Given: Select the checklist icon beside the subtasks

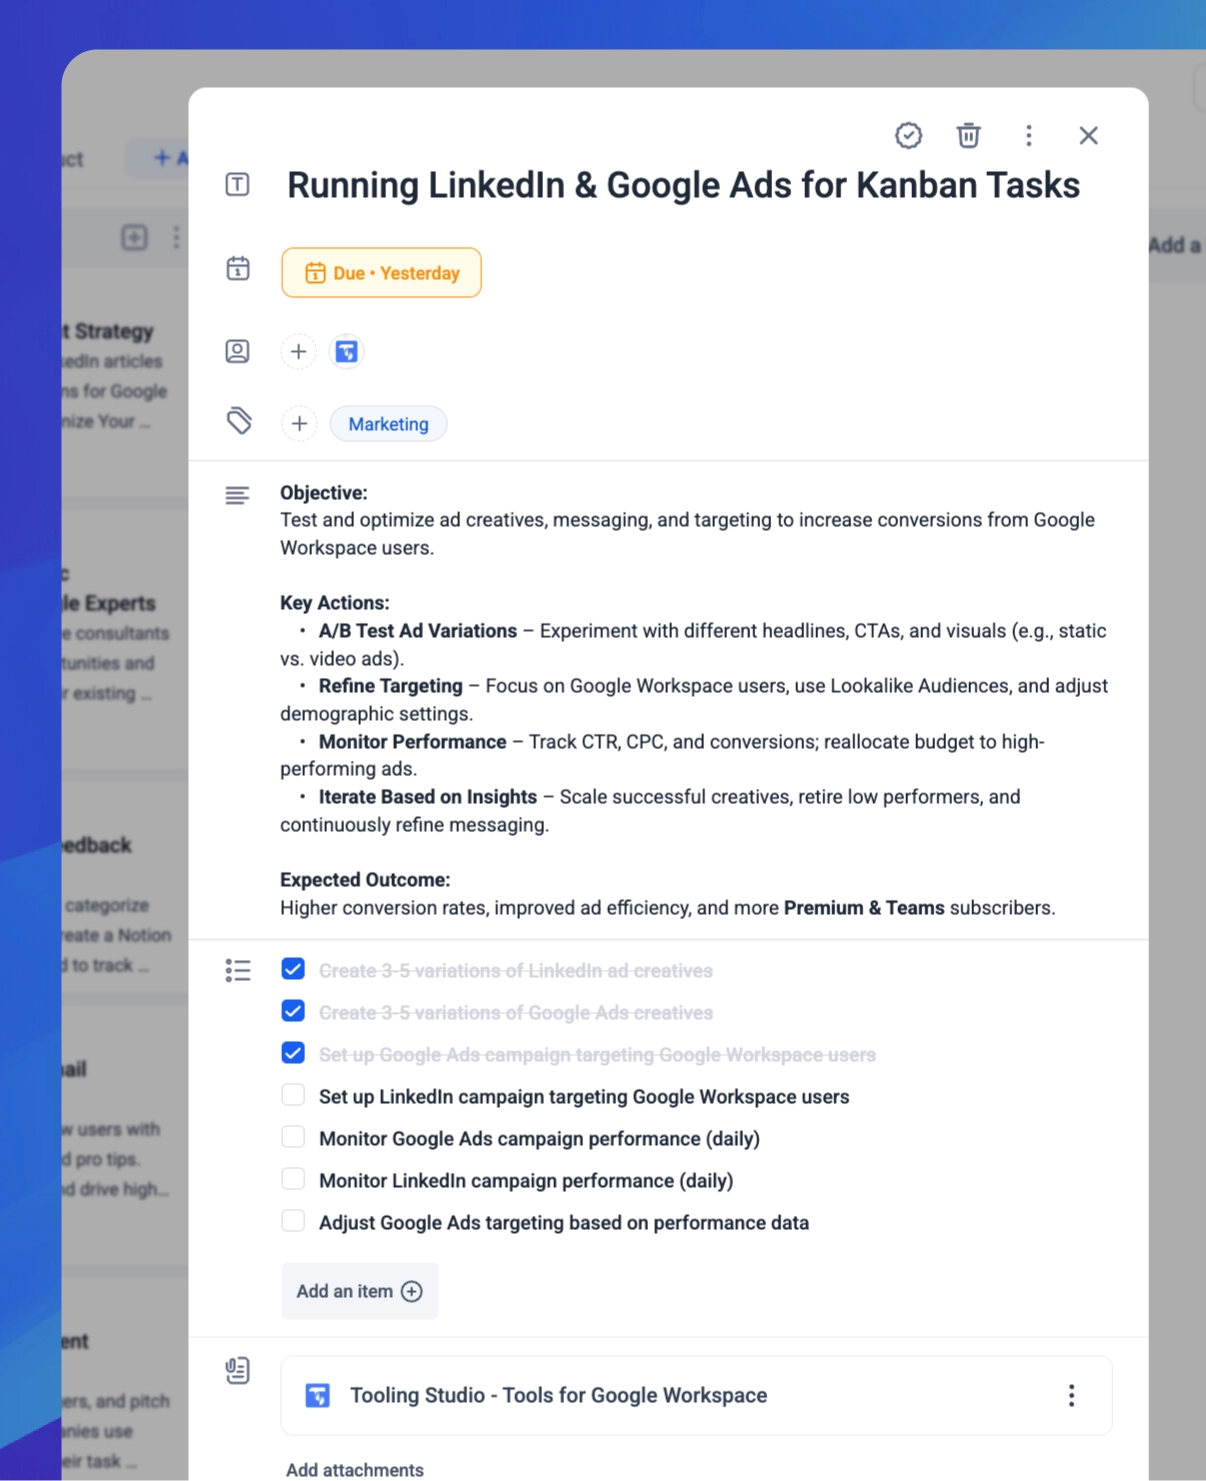Looking at the screenshot, I should 238,969.
